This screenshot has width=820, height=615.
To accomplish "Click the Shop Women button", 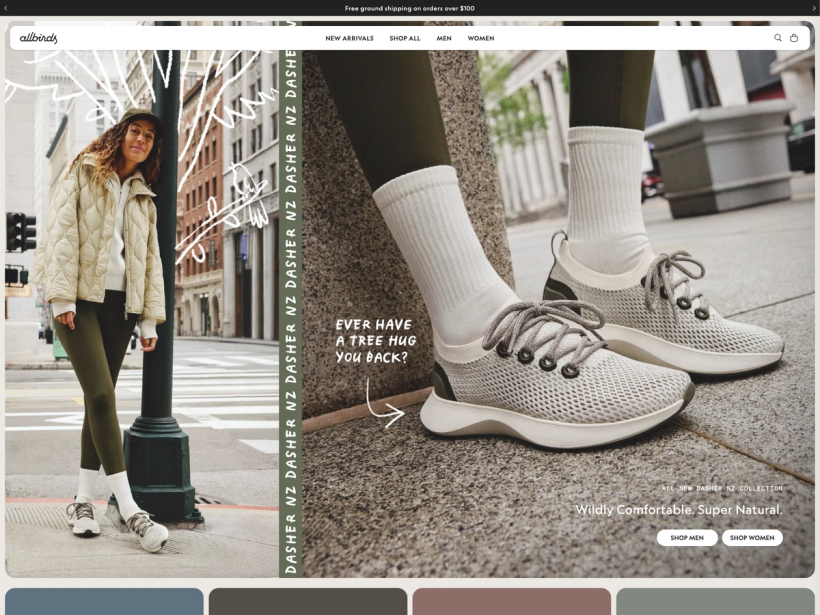I will click(x=752, y=538).
